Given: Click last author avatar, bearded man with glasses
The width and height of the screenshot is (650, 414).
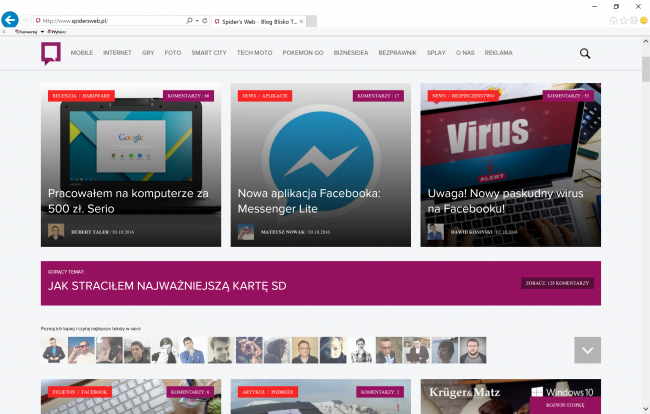Looking at the screenshot, I should [473, 350].
